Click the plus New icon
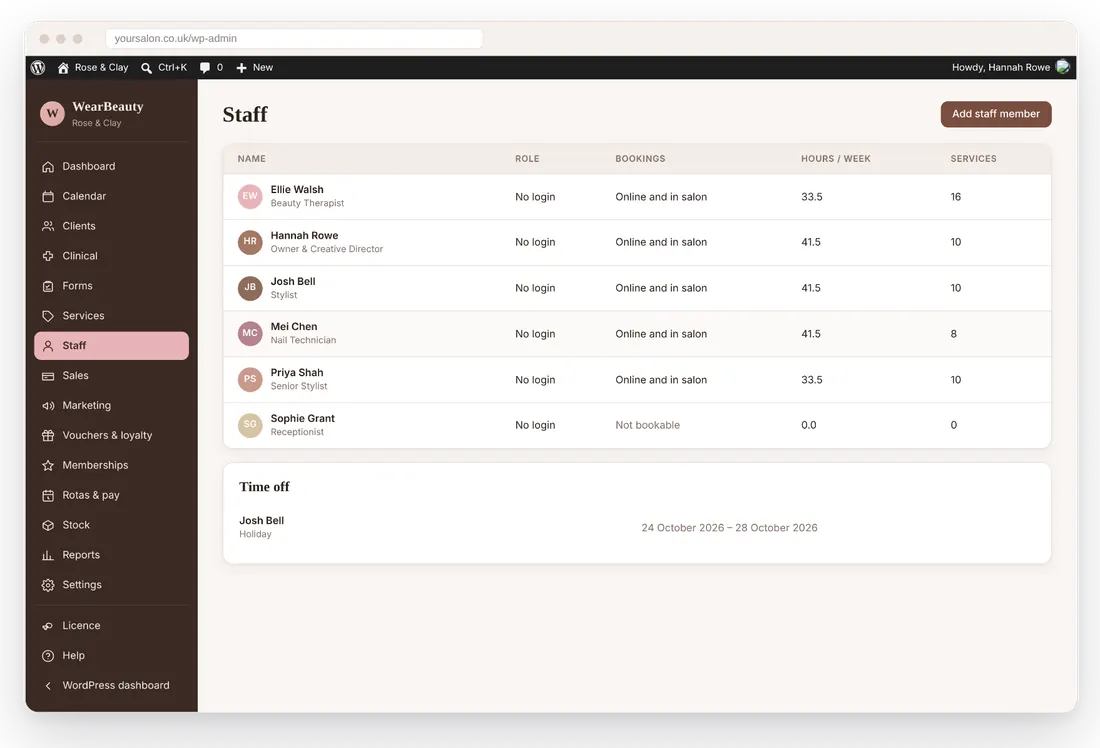The image size is (1100, 748). (241, 68)
